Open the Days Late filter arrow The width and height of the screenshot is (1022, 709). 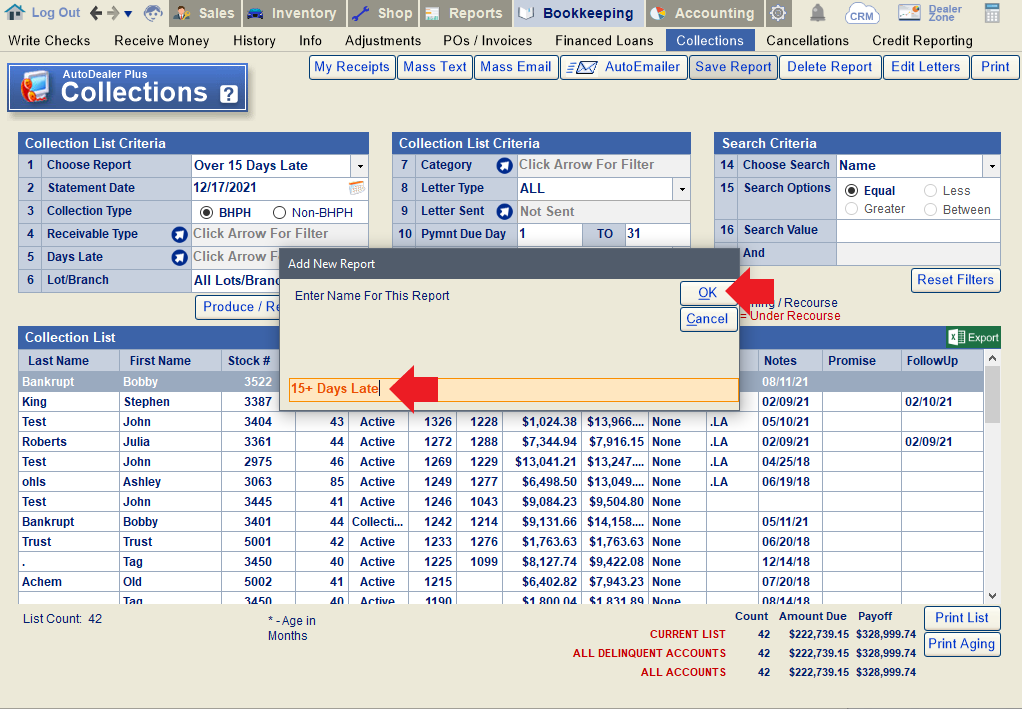tap(179, 257)
